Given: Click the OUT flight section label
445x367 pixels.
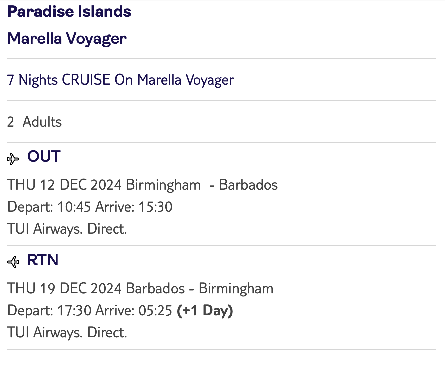Looking at the screenshot, I should pyautogui.click(x=44, y=156).
